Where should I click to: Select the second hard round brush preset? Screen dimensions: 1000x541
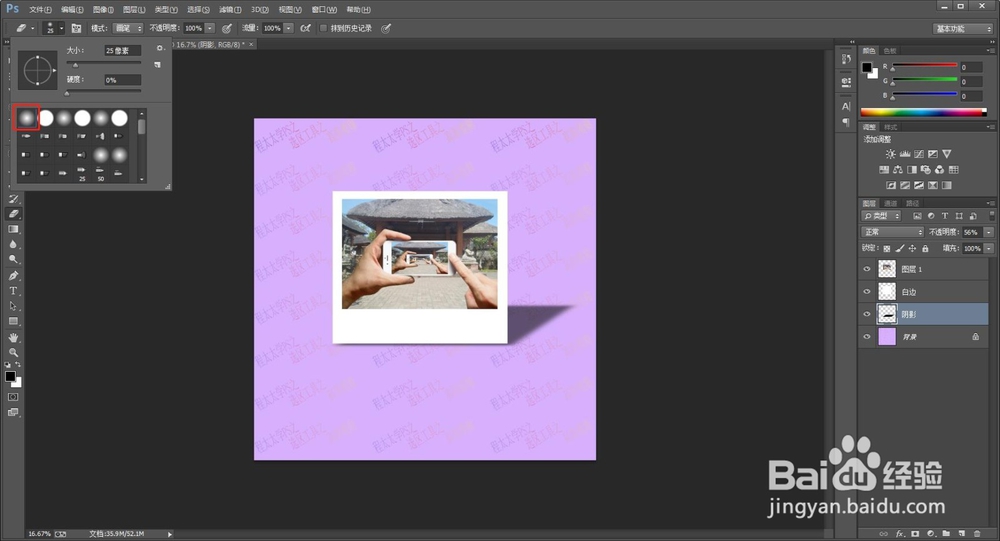click(46, 118)
